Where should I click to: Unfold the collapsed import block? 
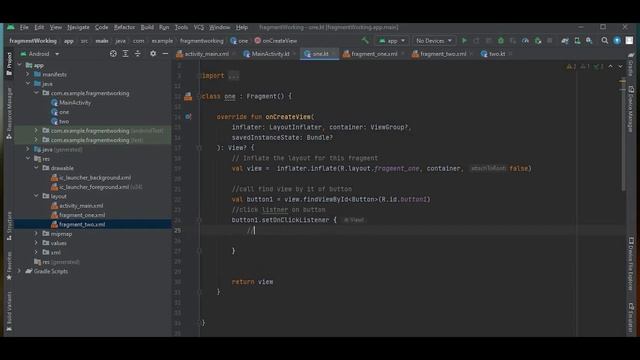click(x=233, y=76)
